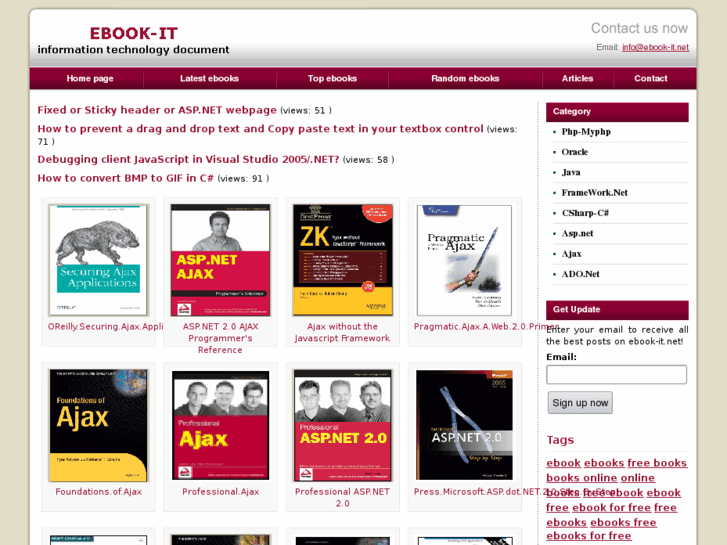Click the Sign up now button
The height and width of the screenshot is (545, 727).
[580, 403]
